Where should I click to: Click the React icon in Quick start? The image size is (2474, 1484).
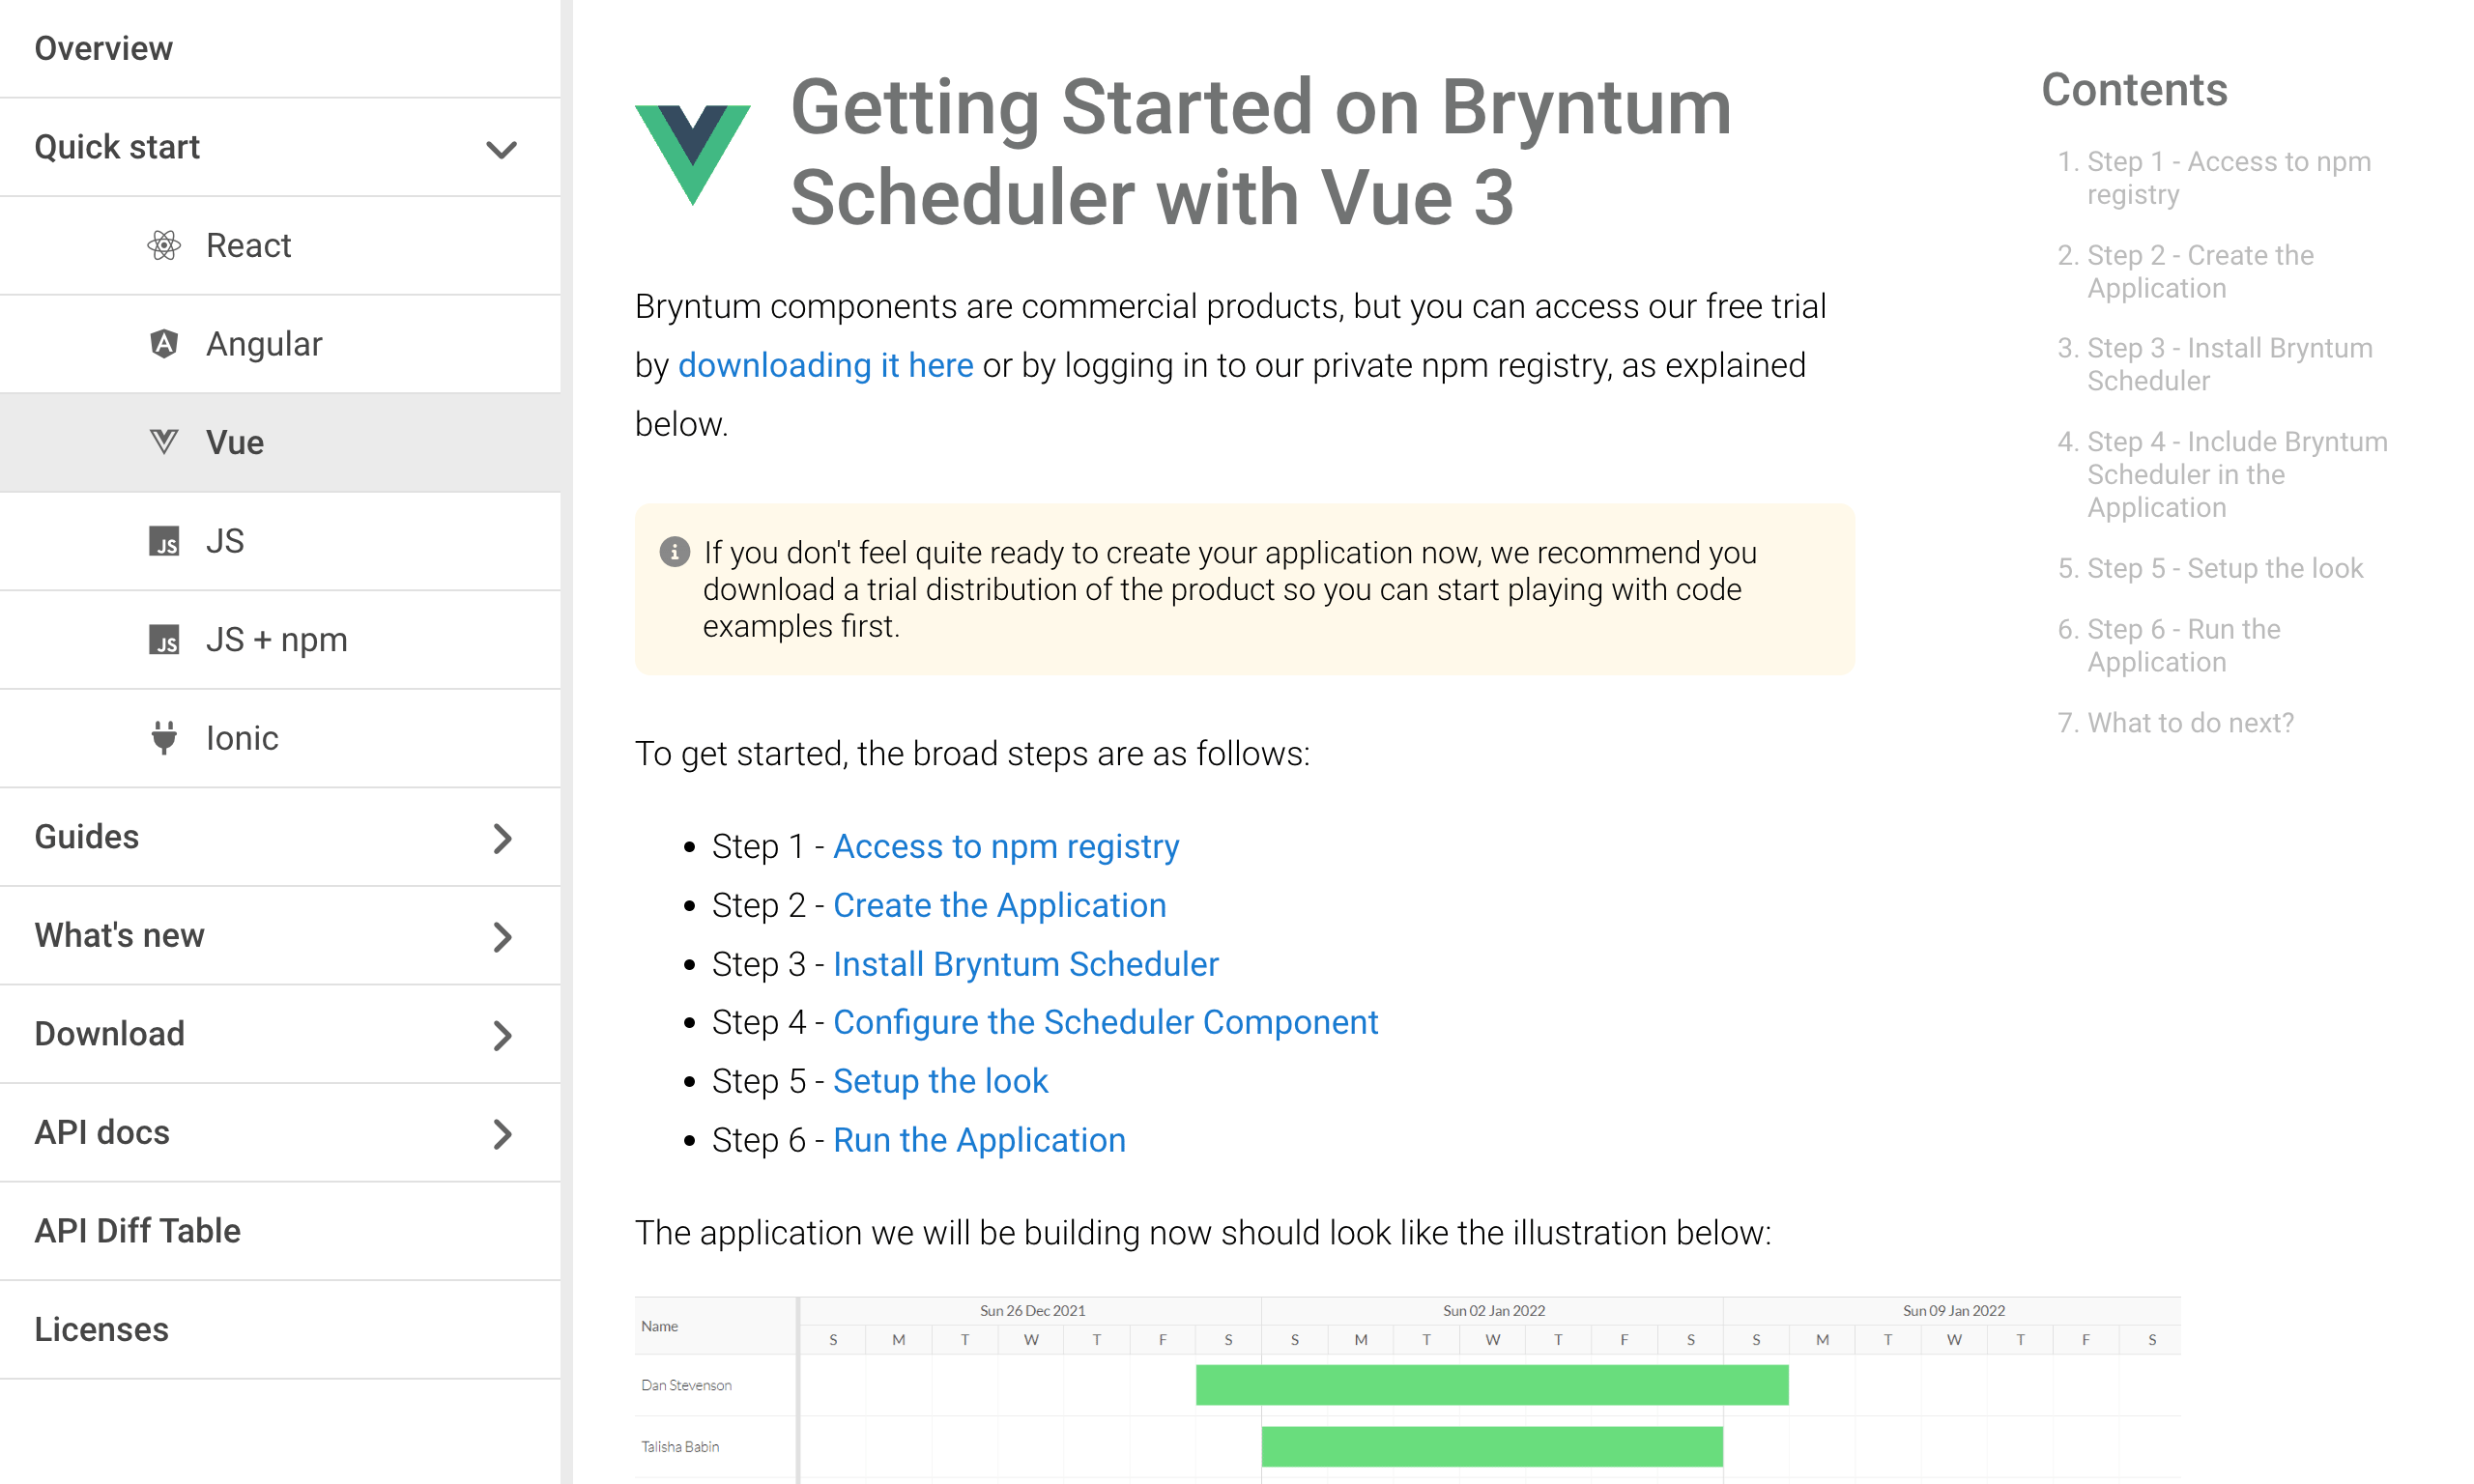pyautogui.click(x=164, y=245)
